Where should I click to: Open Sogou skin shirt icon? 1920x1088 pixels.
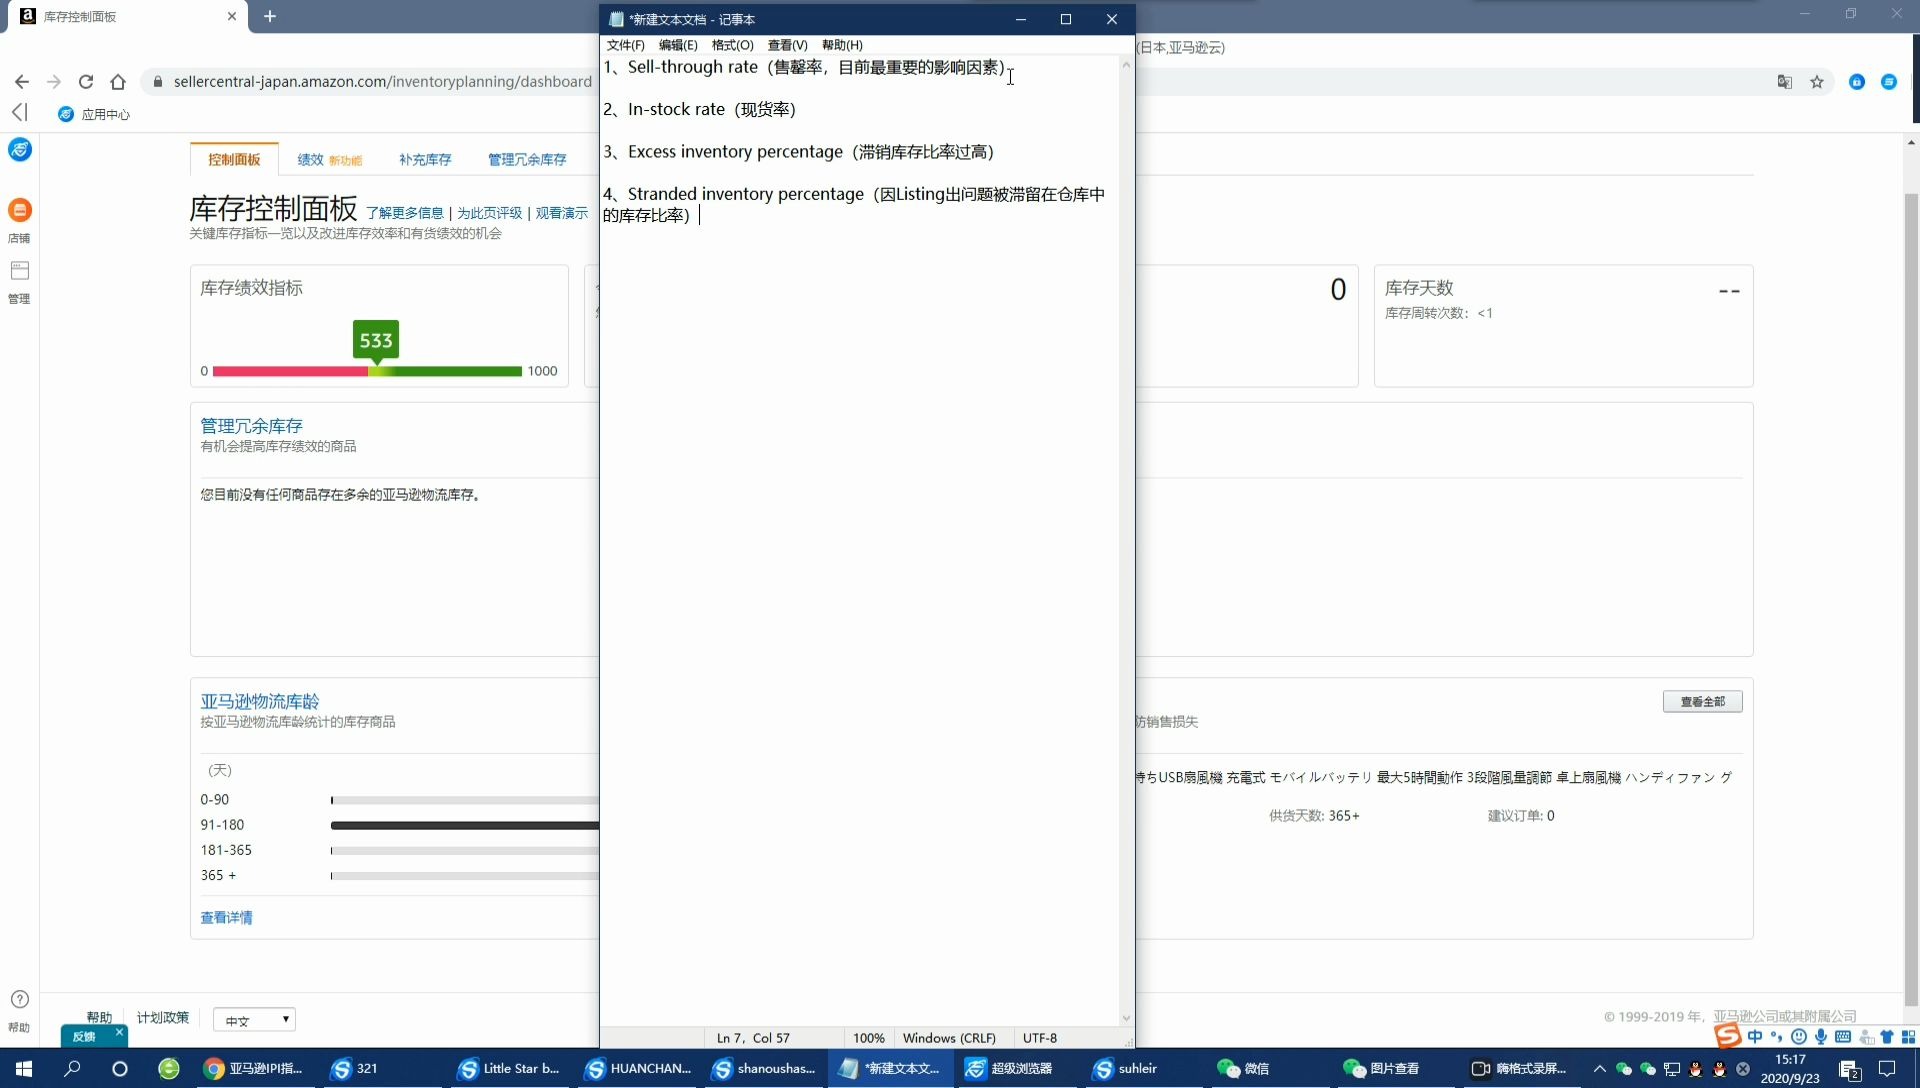[1887, 1036]
